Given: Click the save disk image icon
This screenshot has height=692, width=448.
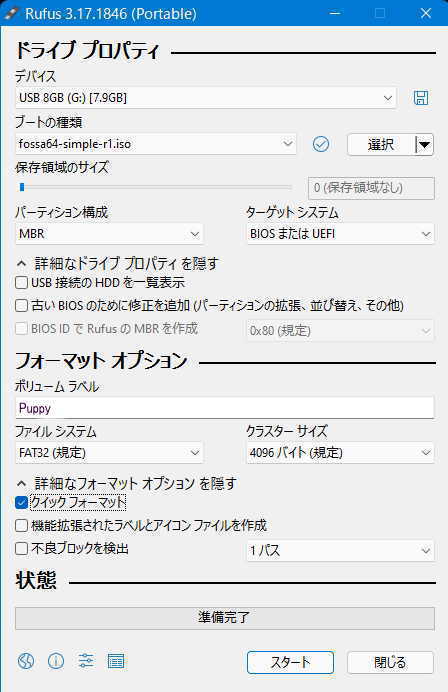Looking at the screenshot, I should point(421,98).
